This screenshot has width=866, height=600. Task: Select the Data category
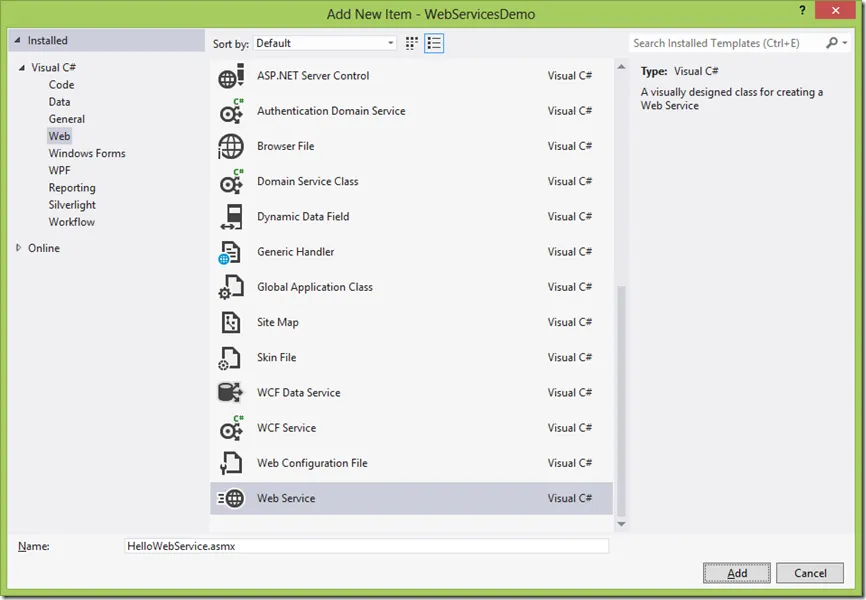[x=59, y=102]
